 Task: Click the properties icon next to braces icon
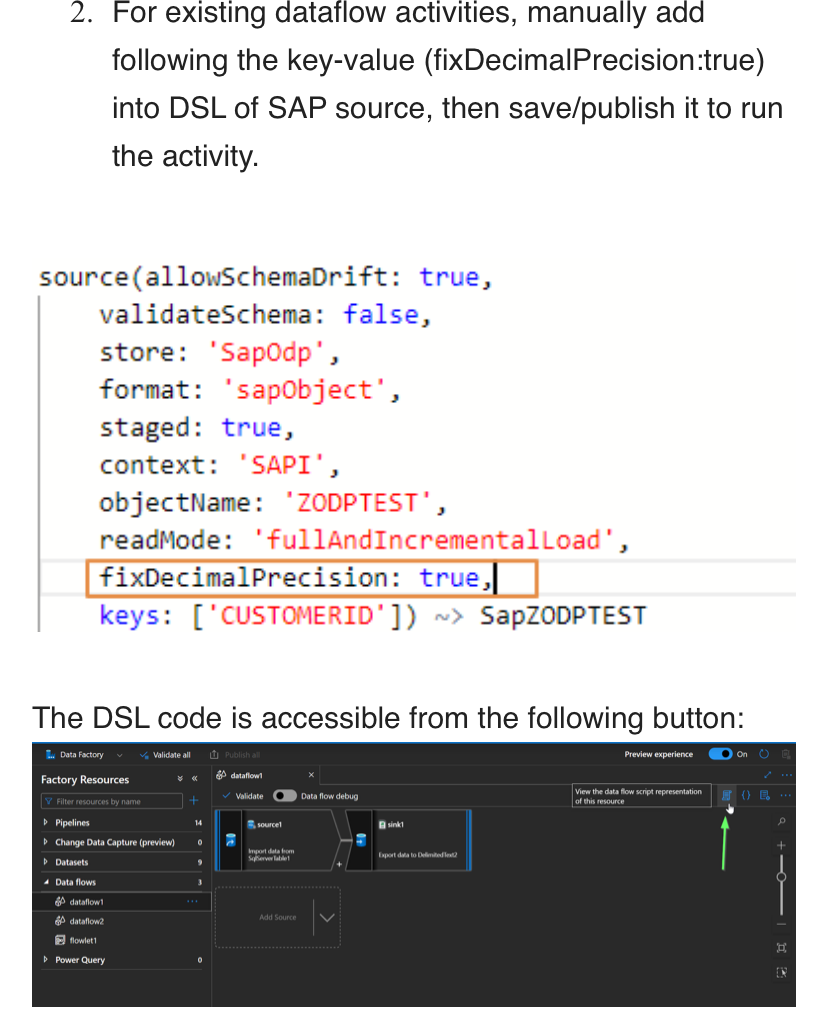[765, 795]
